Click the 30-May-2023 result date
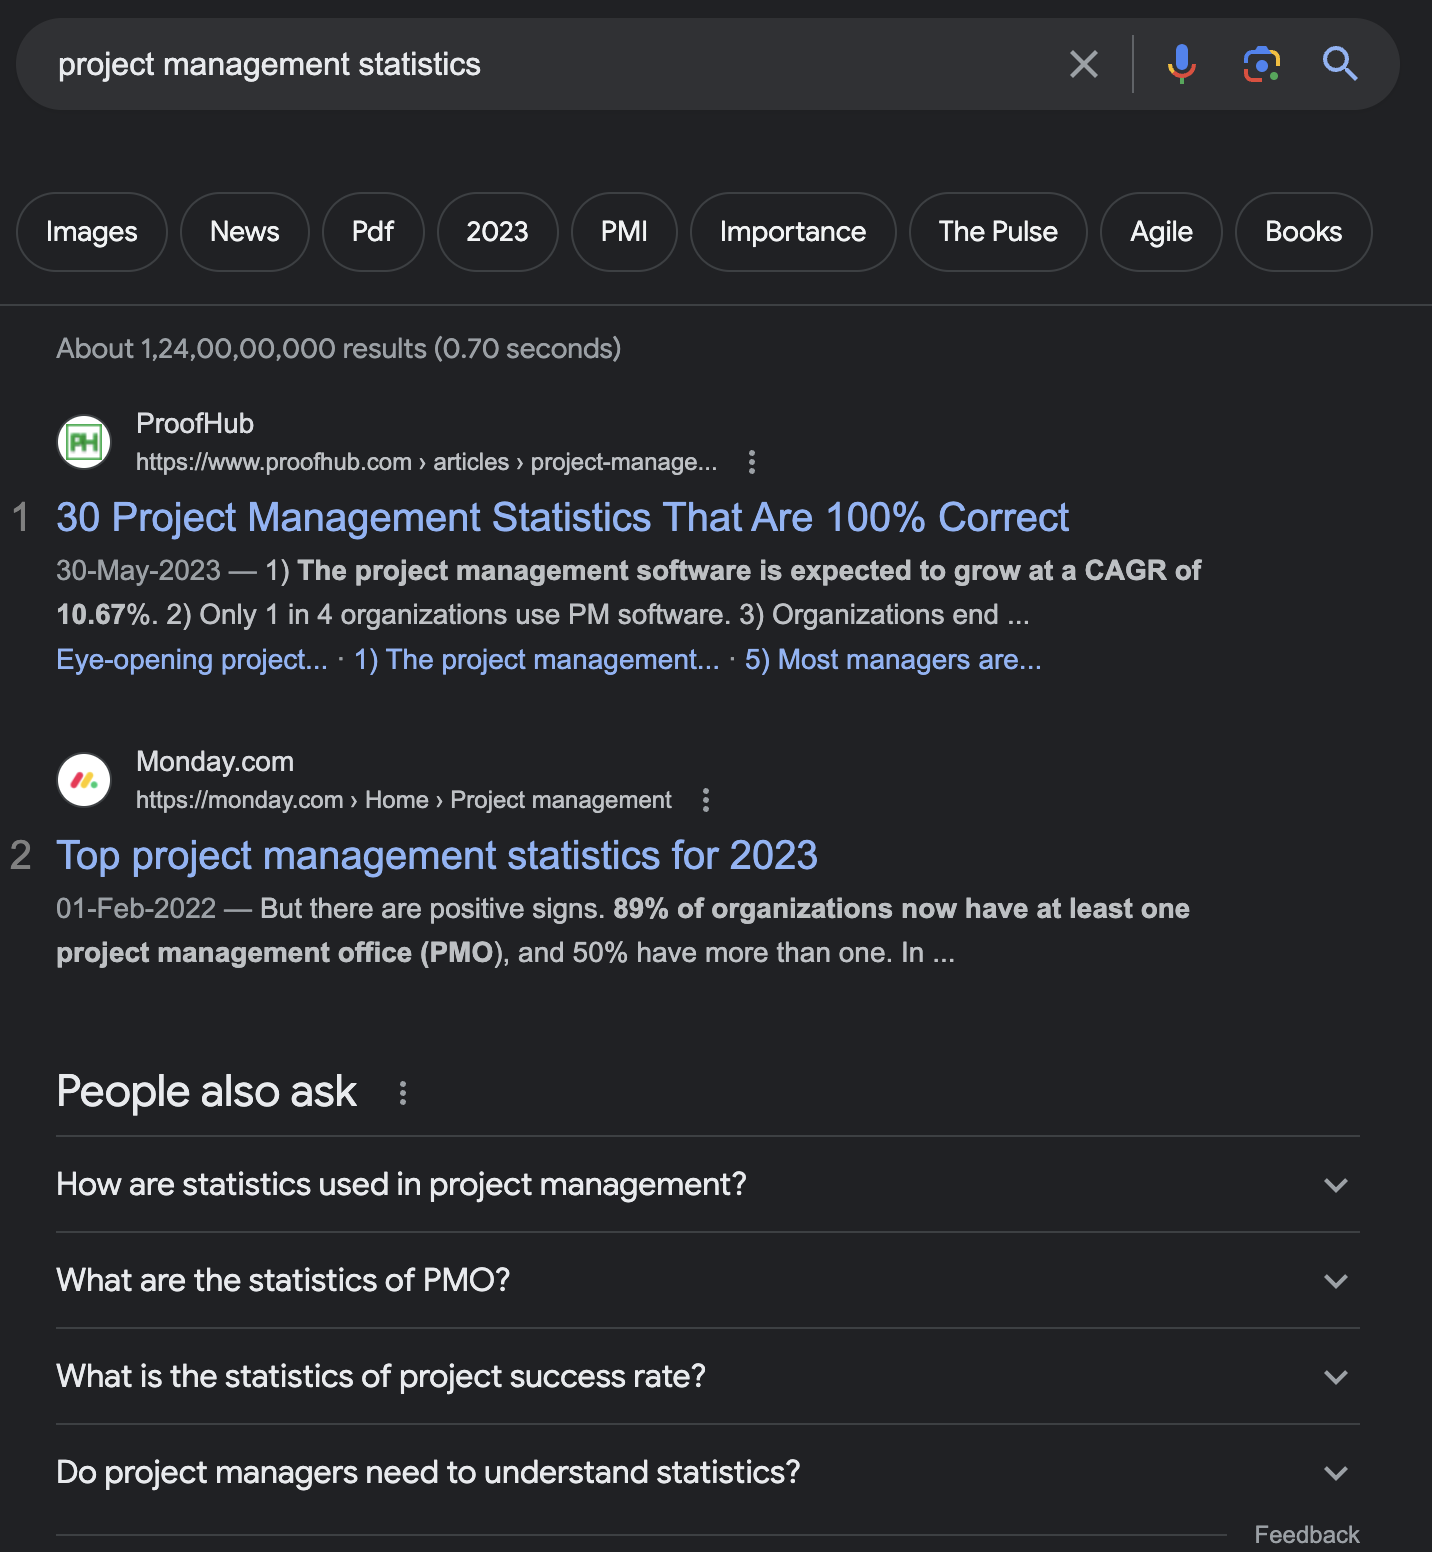This screenshot has width=1432, height=1552. [x=138, y=571]
